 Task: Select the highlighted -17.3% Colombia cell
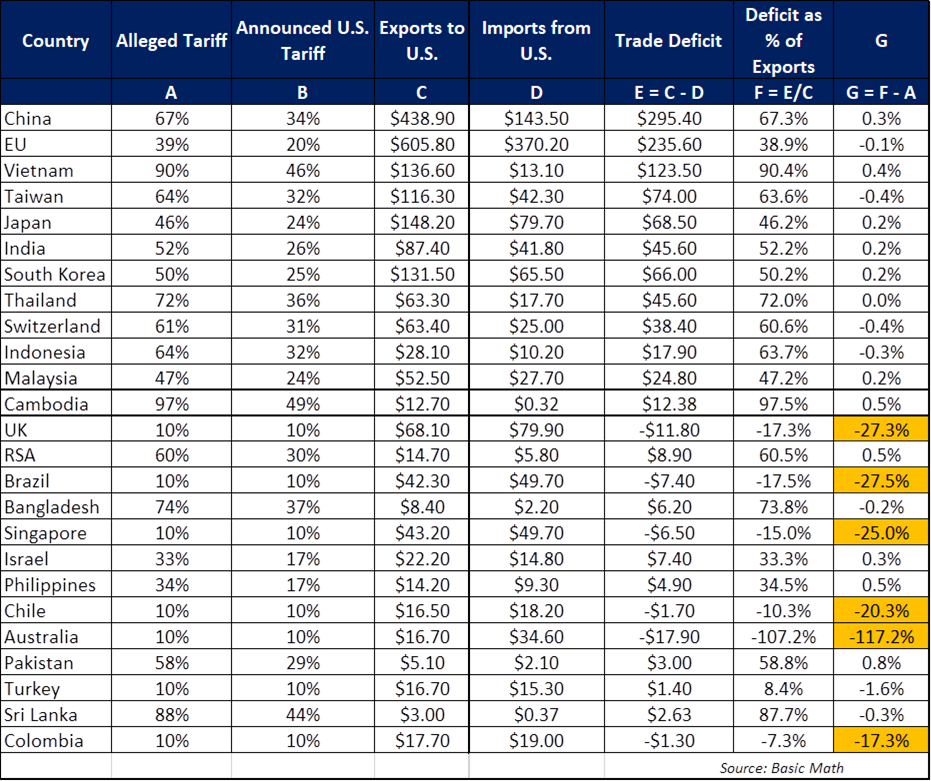point(881,741)
